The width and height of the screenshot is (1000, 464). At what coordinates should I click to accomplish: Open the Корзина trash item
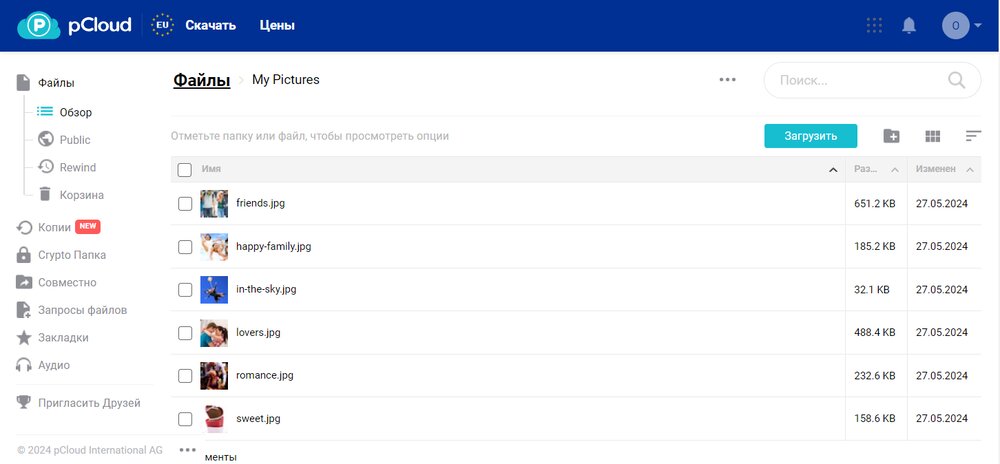point(81,195)
